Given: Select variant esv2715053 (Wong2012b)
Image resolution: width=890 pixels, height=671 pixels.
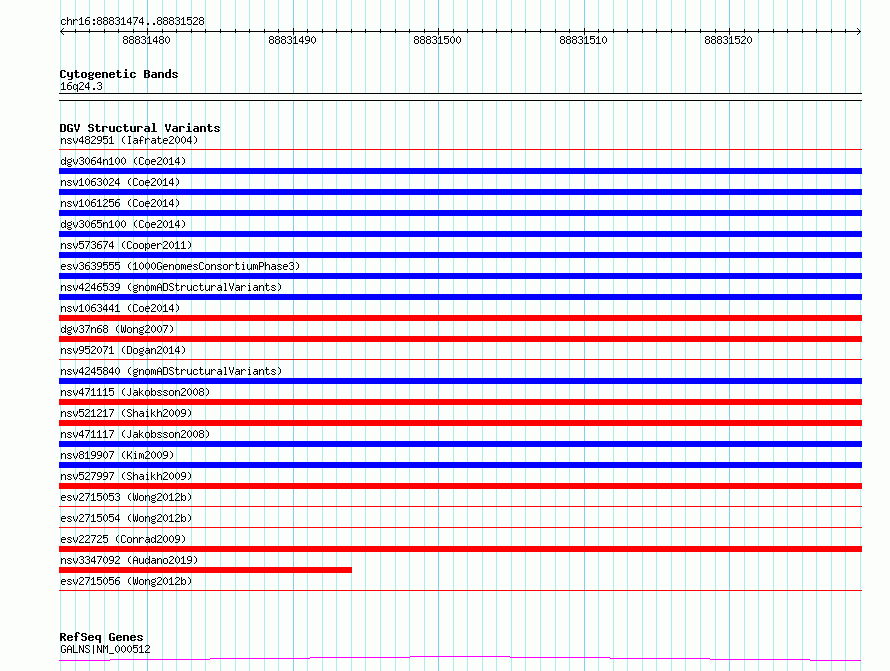Looking at the screenshot, I should (x=126, y=497).
